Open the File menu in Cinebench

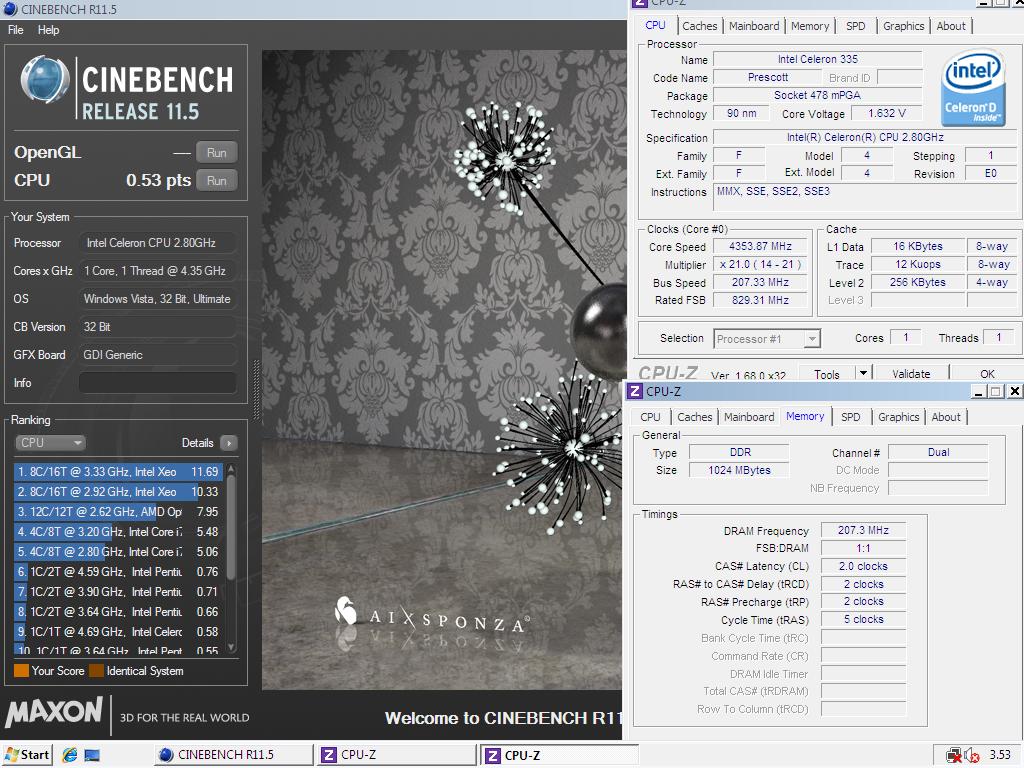click(x=16, y=30)
